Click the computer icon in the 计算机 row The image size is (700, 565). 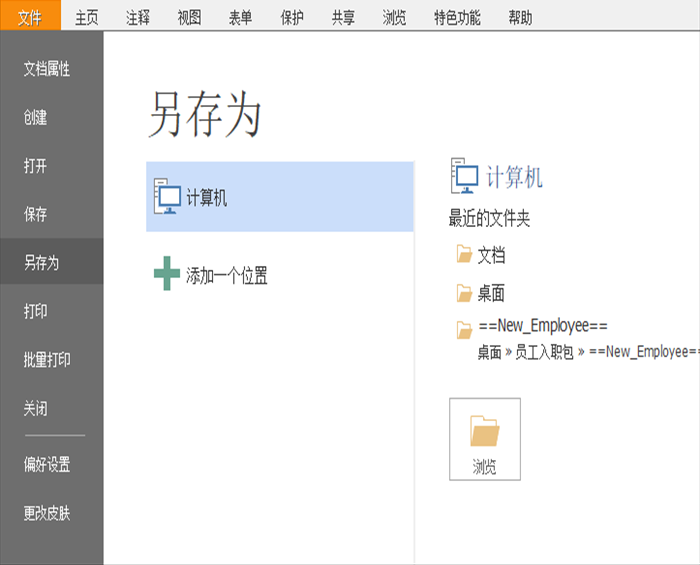(x=167, y=196)
